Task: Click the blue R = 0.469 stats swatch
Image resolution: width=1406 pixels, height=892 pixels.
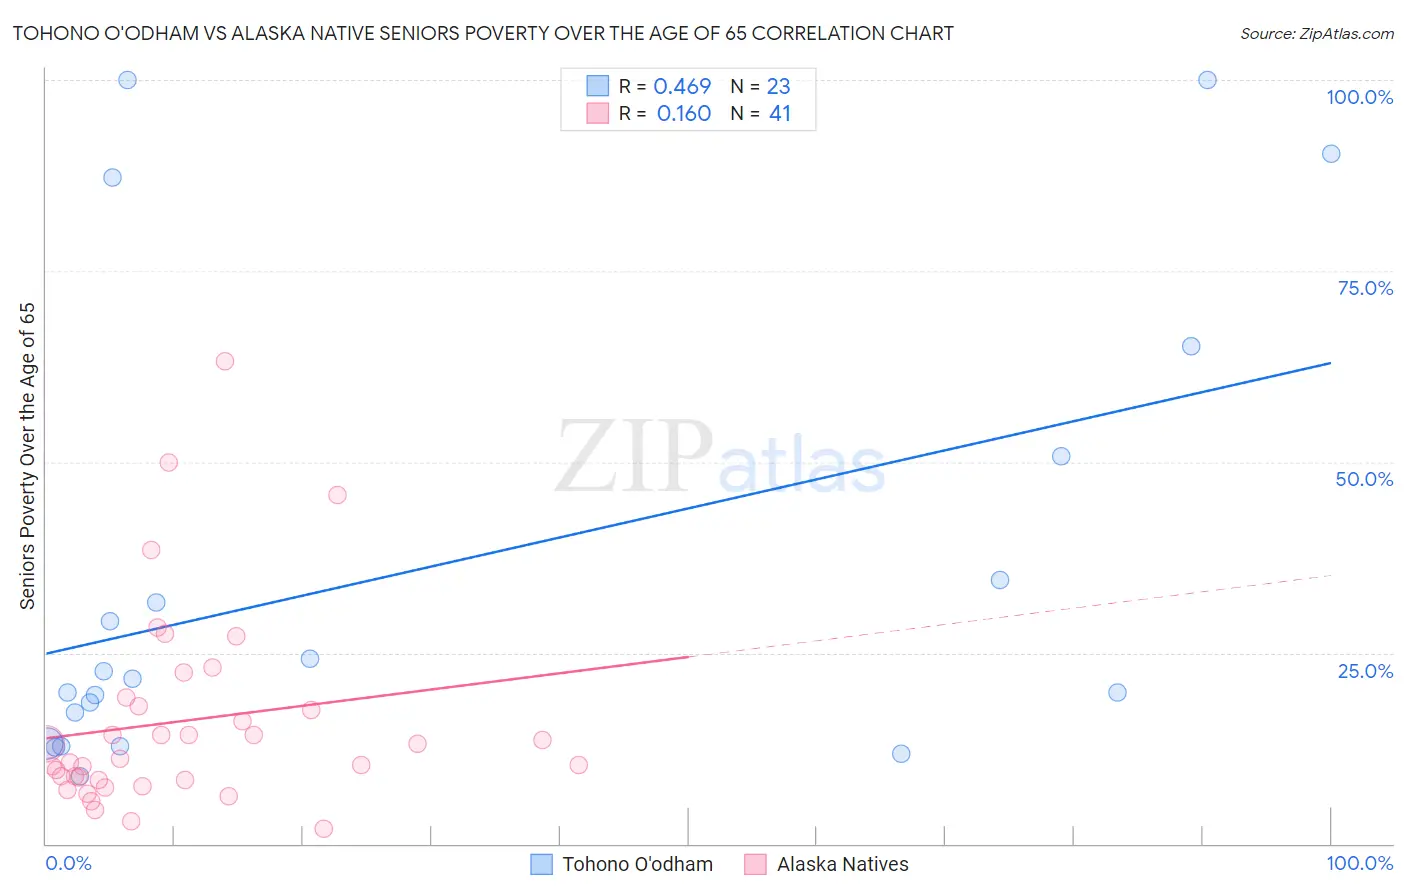Action: (x=597, y=86)
